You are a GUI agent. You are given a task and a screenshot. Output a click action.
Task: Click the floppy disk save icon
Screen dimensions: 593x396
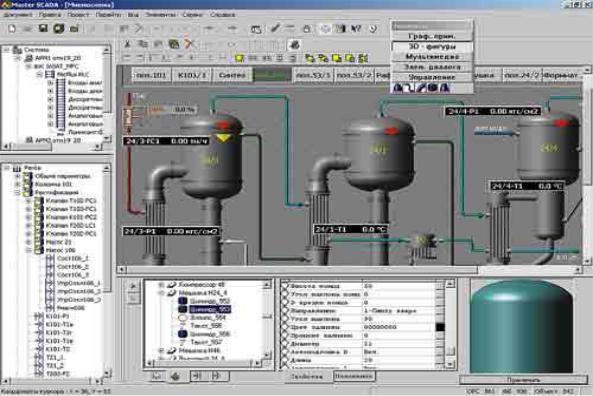43,28
